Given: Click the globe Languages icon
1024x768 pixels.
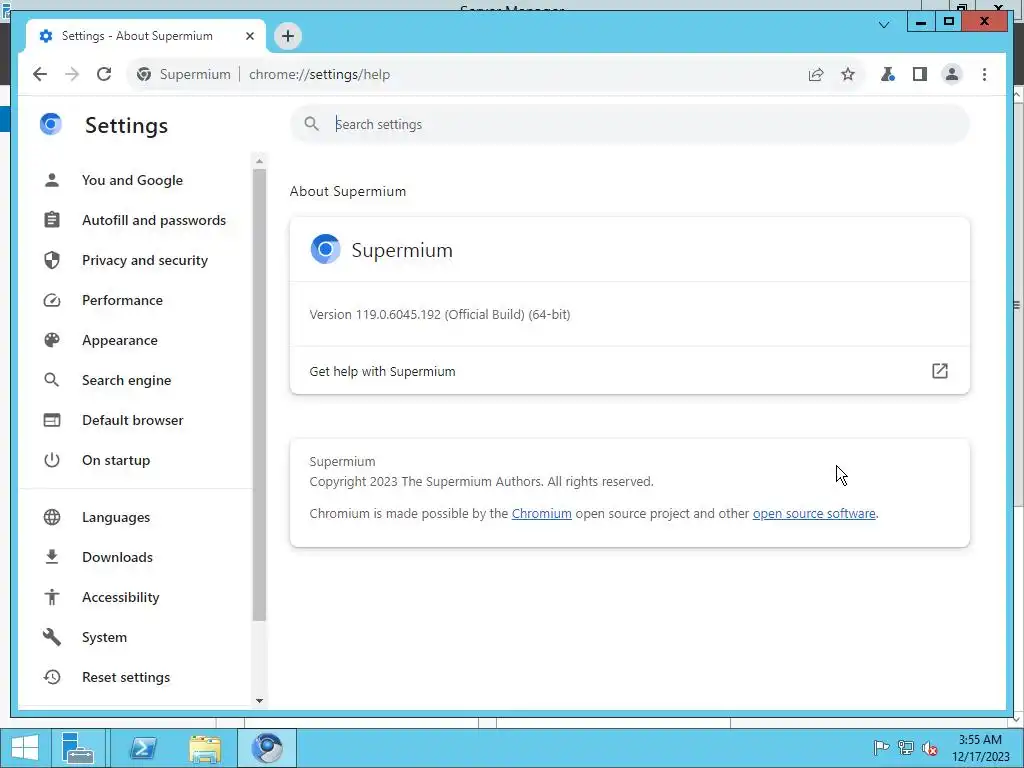Looking at the screenshot, I should click(x=52, y=517).
